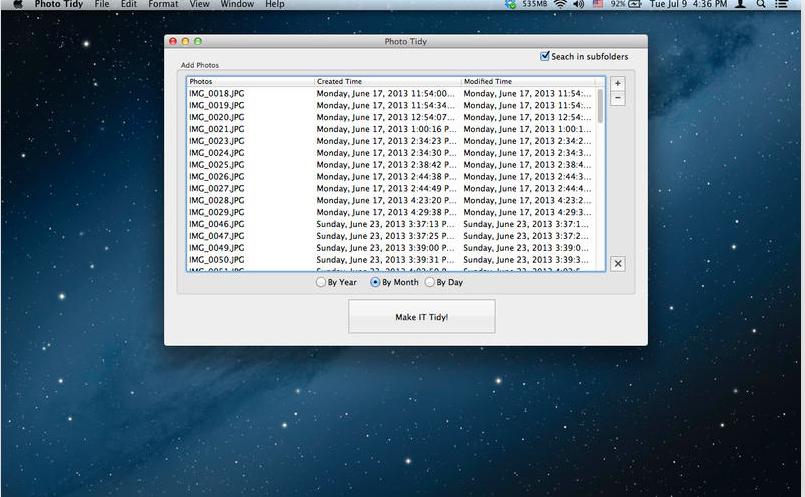Image resolution: width=805 pixels, height=497 pixels.
Task: Select IMG_0020.JPG in the list
Action: coord(217,117)
